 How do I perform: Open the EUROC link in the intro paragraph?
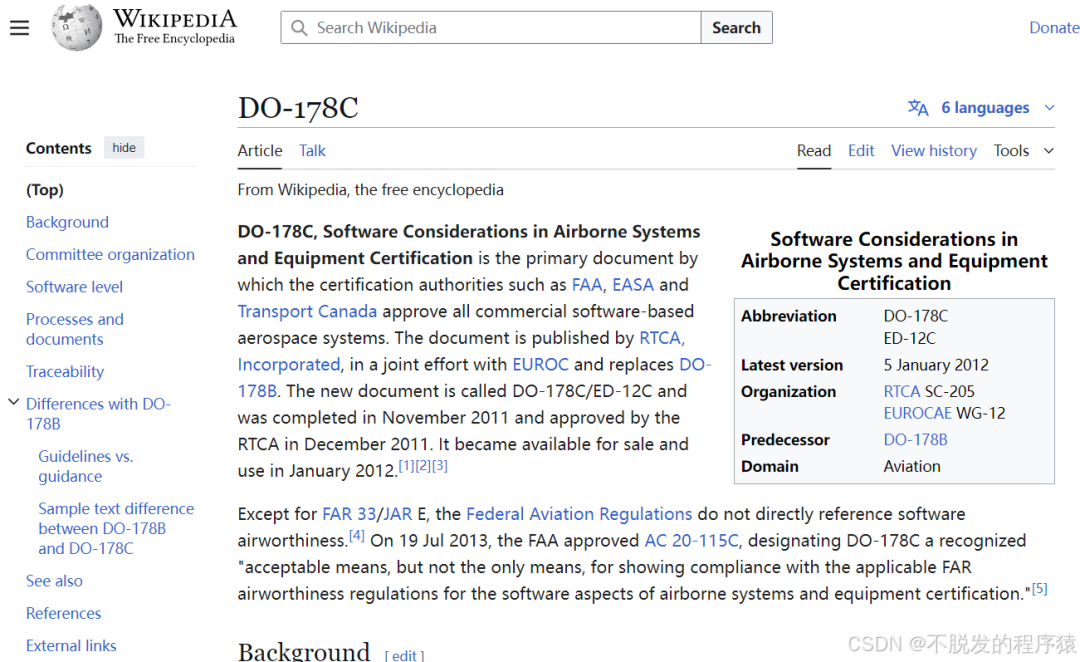point(541,364)
